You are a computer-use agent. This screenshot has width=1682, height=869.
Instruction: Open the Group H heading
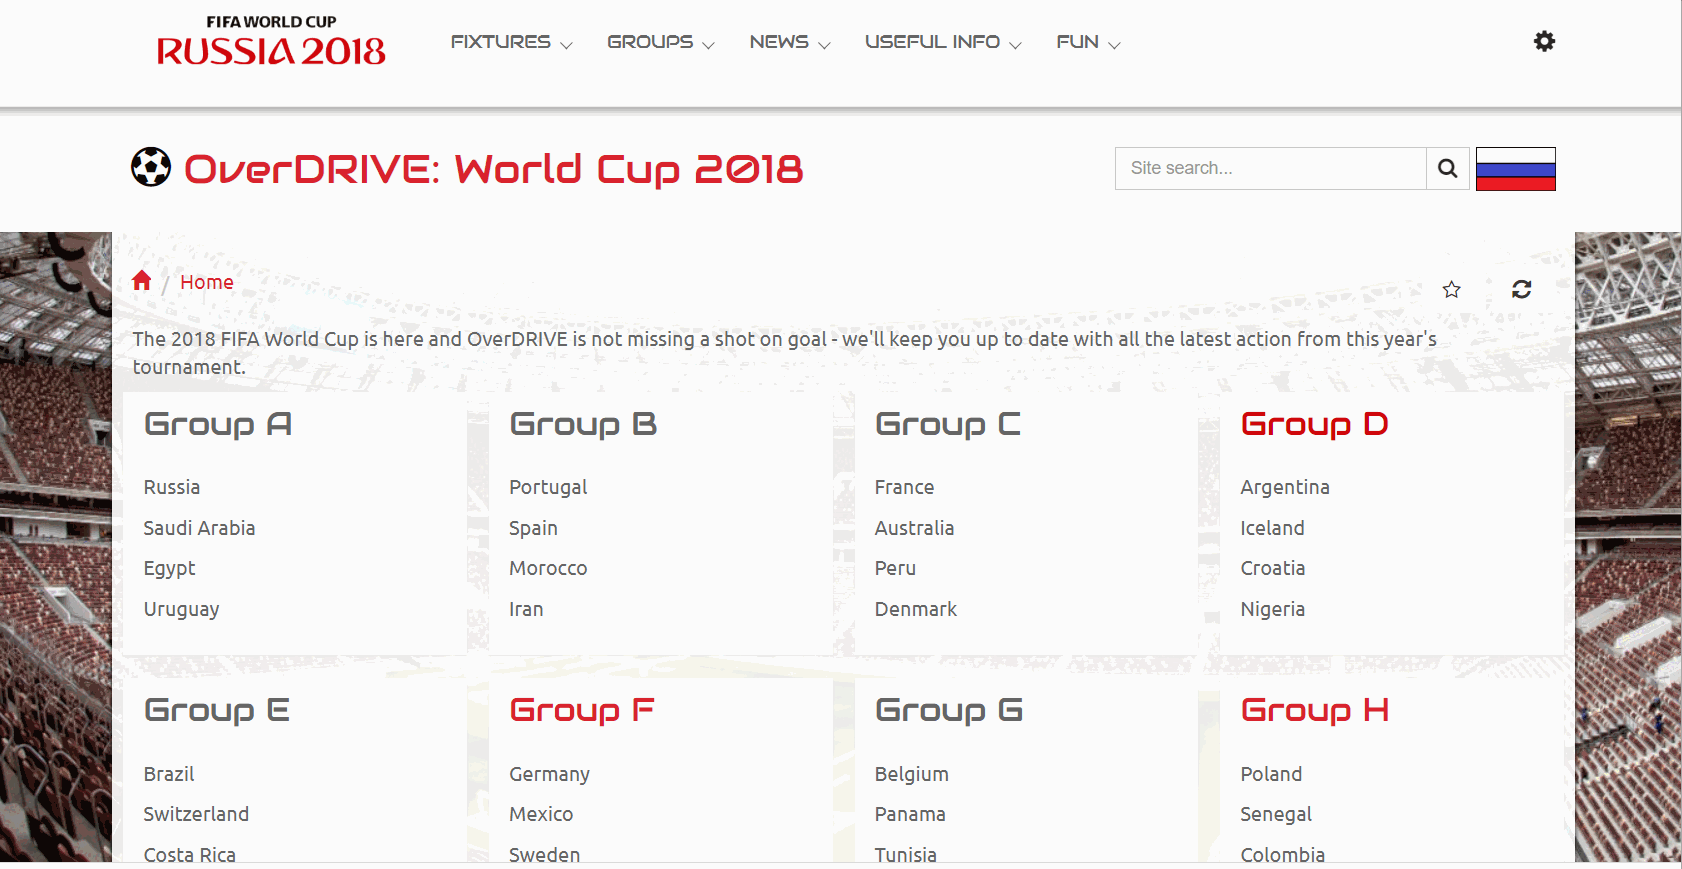point(1313,710)
